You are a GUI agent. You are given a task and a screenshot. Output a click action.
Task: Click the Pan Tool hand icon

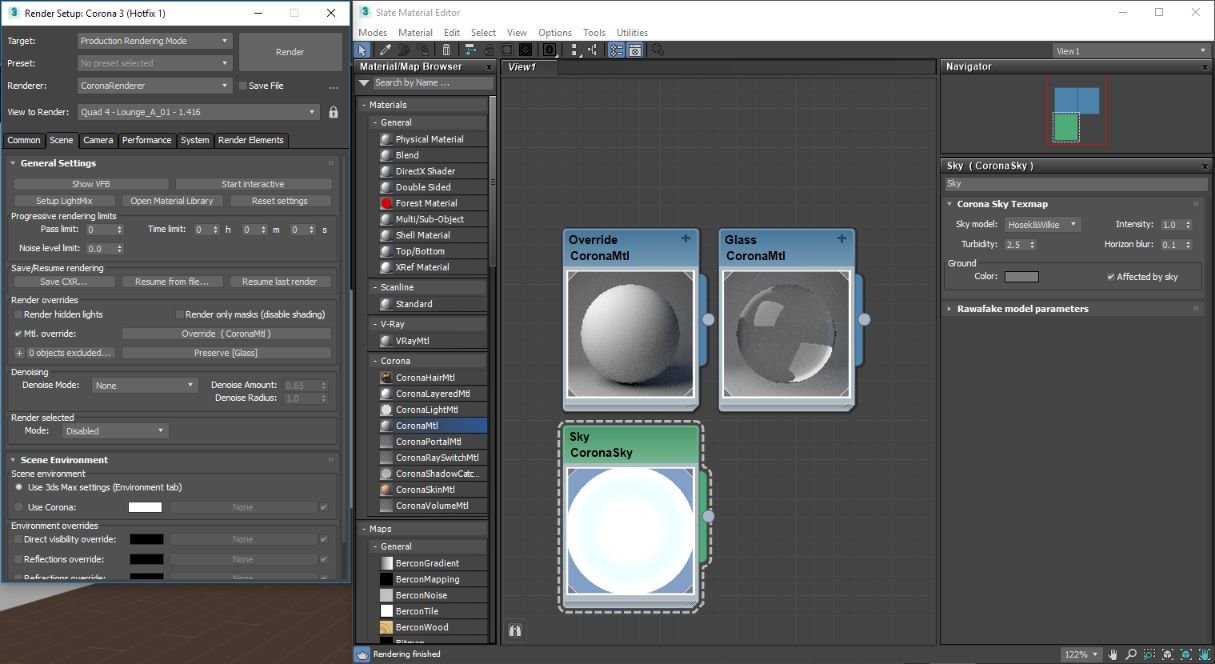(x=1112, y=655)
